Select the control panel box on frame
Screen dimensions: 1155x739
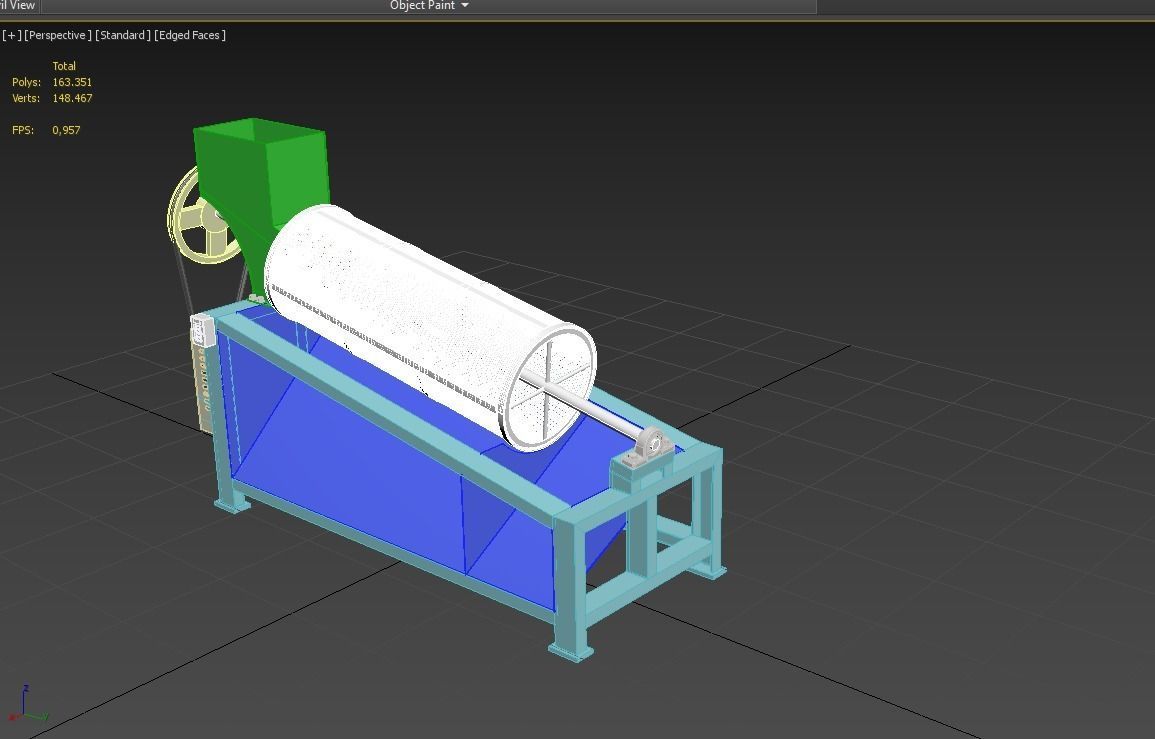tap(203, 330)
